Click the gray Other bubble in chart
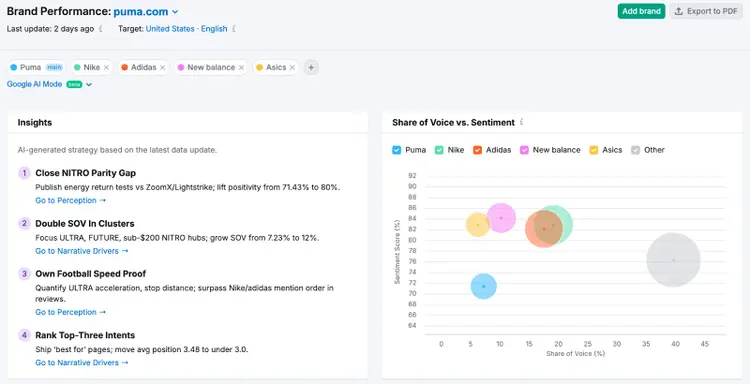Image resolution: width=750 pixels, height=384 pixels. [x=673, y=260]
